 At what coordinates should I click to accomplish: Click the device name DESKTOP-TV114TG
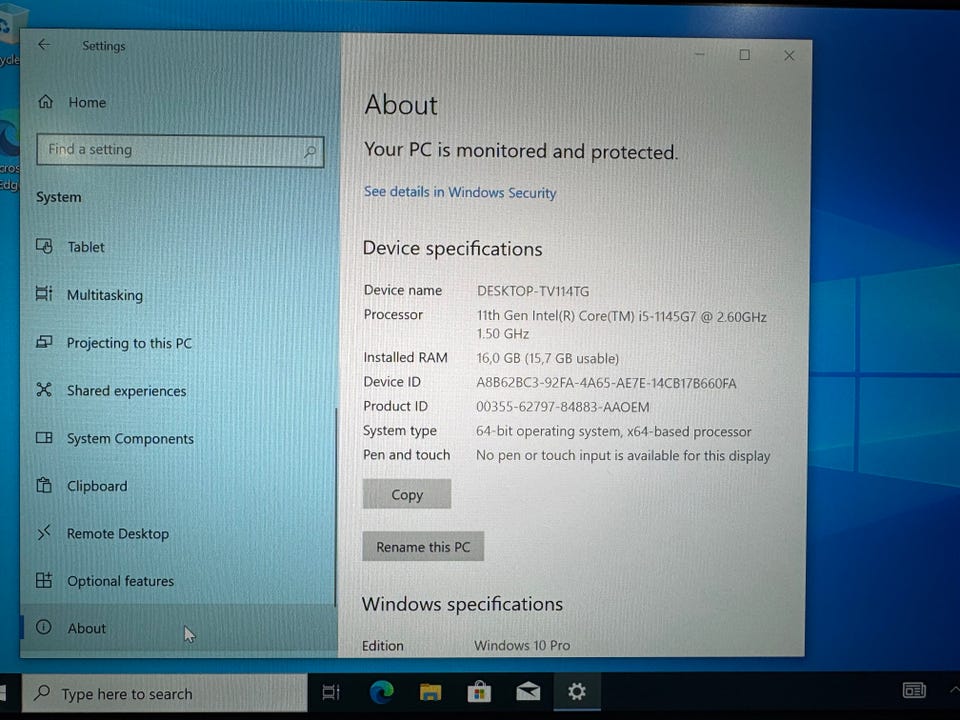tap(533, 291)
